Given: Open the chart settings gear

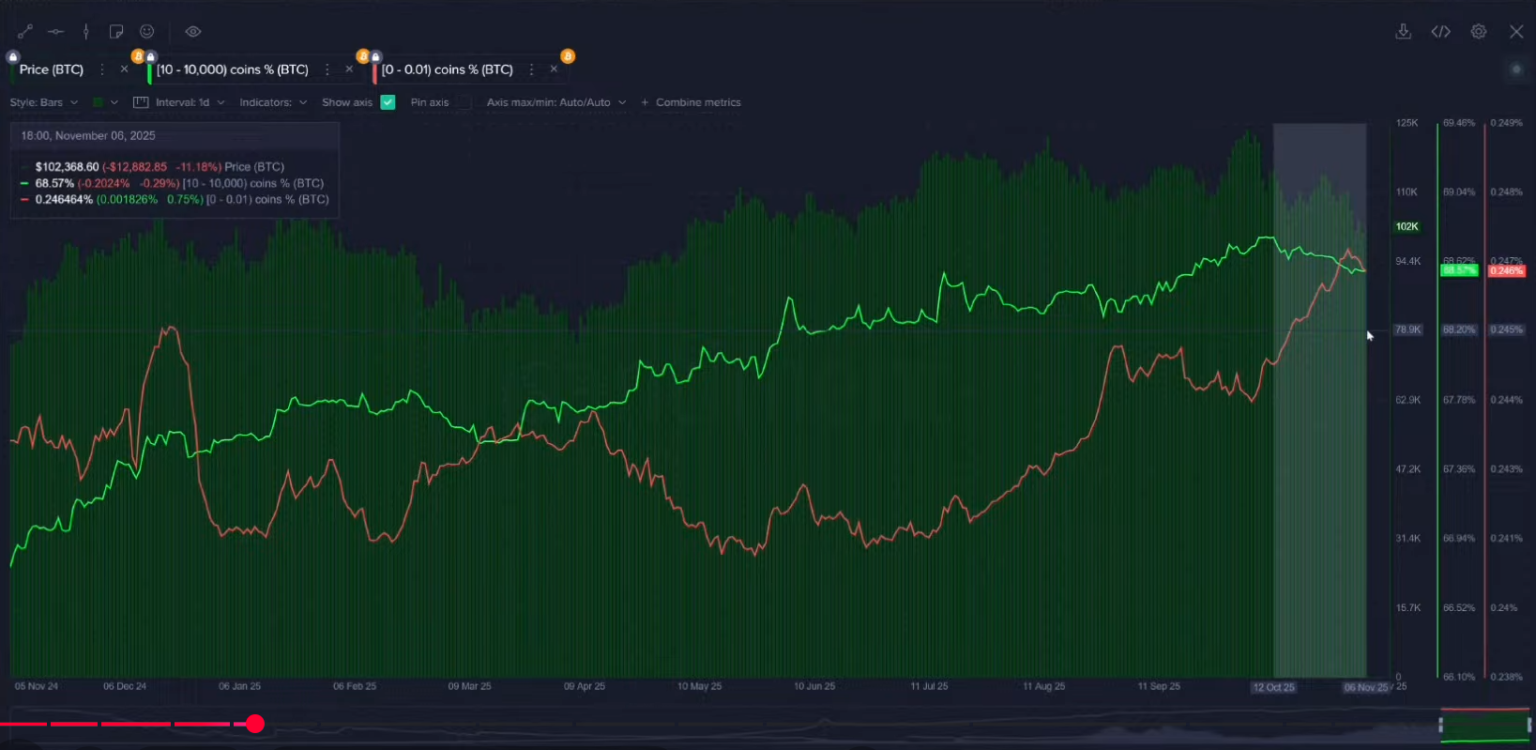Looking at the screenshot, I should tap(1479, 31).
